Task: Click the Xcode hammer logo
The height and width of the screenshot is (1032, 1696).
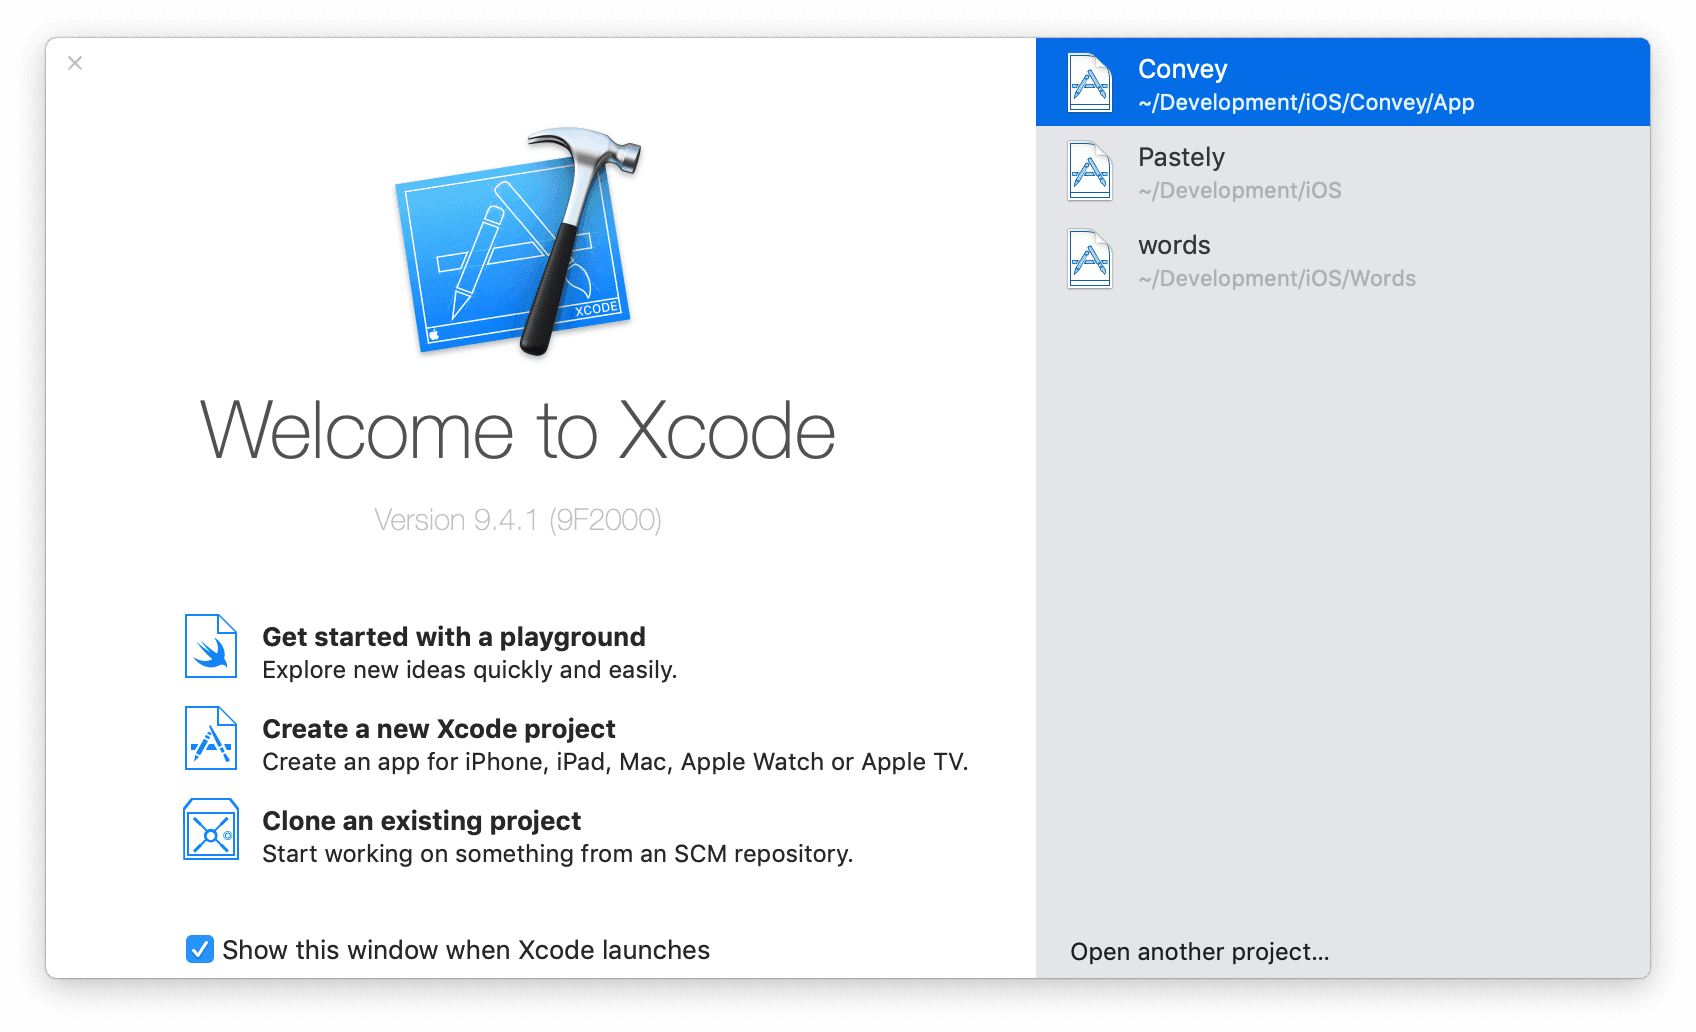Action: [517, 241]
